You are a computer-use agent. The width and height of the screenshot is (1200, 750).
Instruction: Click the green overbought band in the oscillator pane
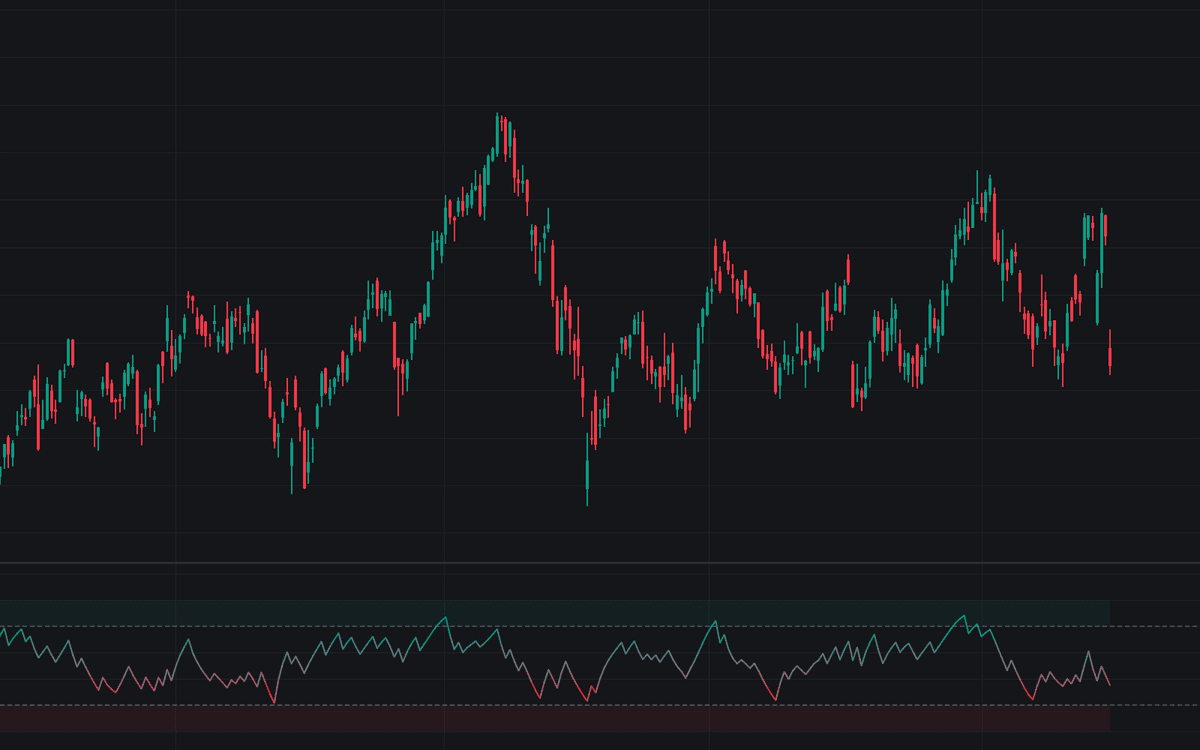point(555,613)
